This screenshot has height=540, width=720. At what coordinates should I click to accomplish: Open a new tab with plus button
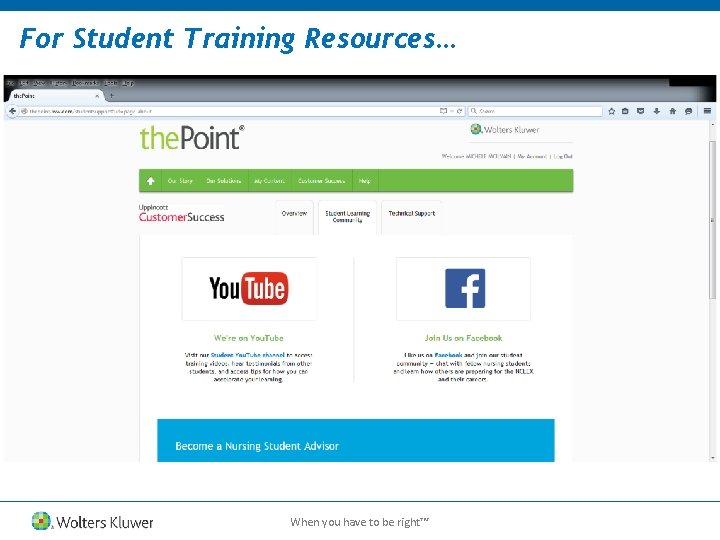click(111, 96)
